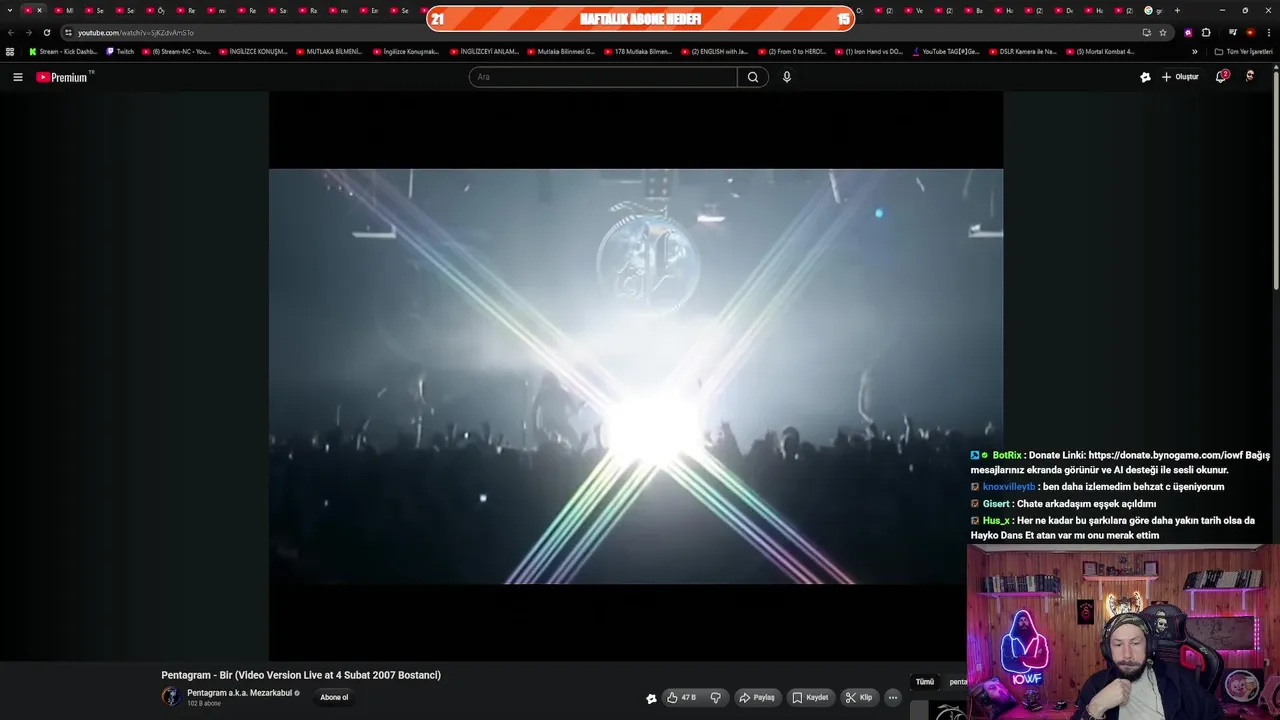The height and width of the screenshot is (720, 1280).
Task: Open the YouTube hamburger guide menu
Action: 17,77
